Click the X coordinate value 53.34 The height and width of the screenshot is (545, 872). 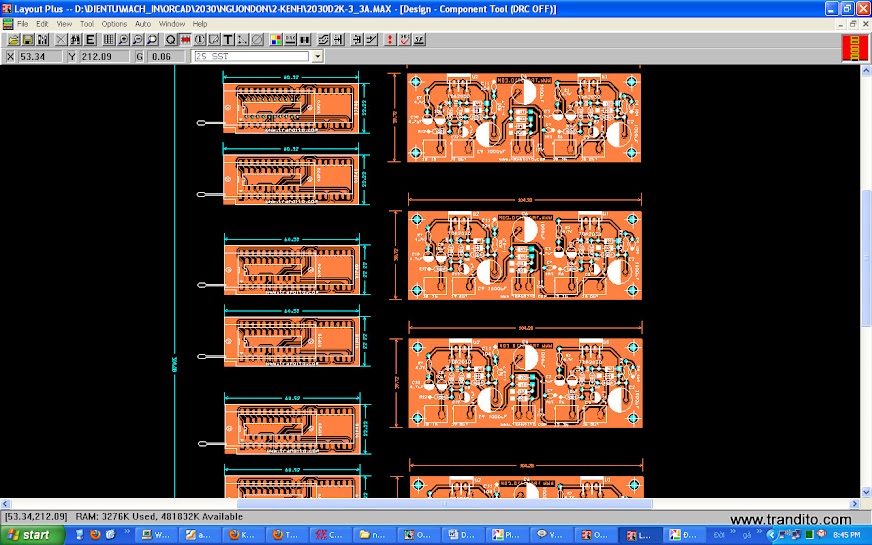40,56
